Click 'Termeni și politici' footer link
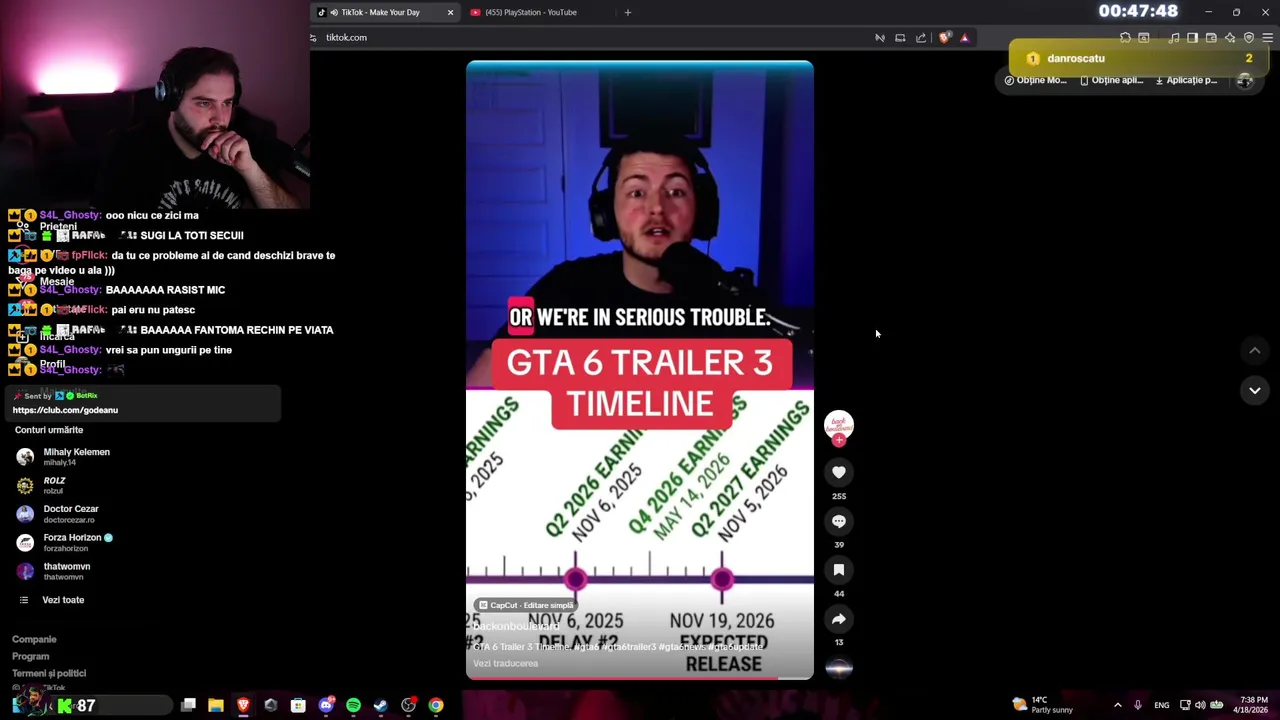Image resolution: width=1280 pixels, height=720 pixels. [x=49, y=673]
